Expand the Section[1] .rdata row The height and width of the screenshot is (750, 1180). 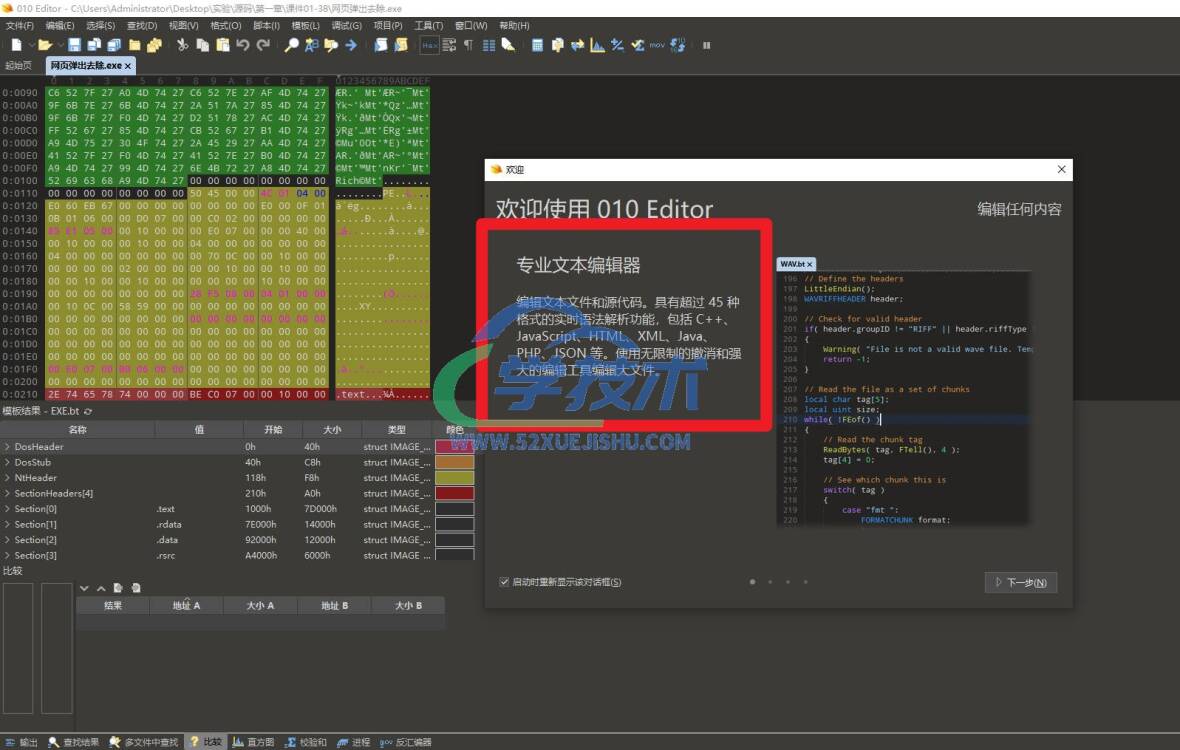coord(8,524)
